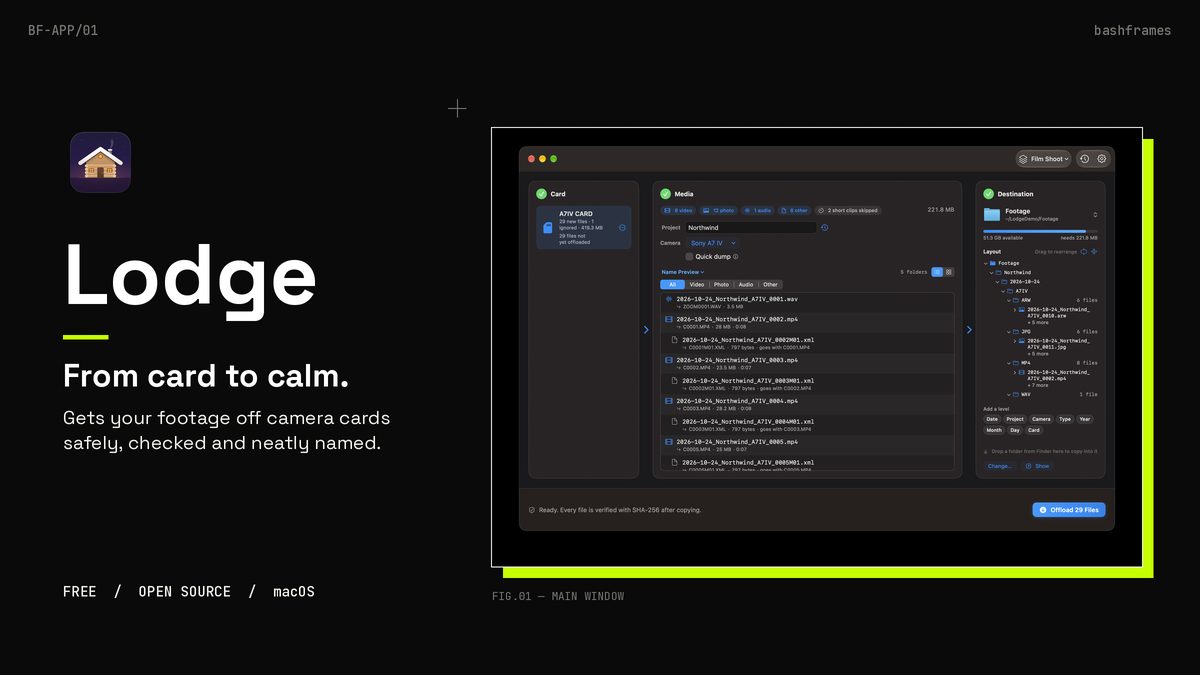Select the Audio filter tab

tap(746, 285)
